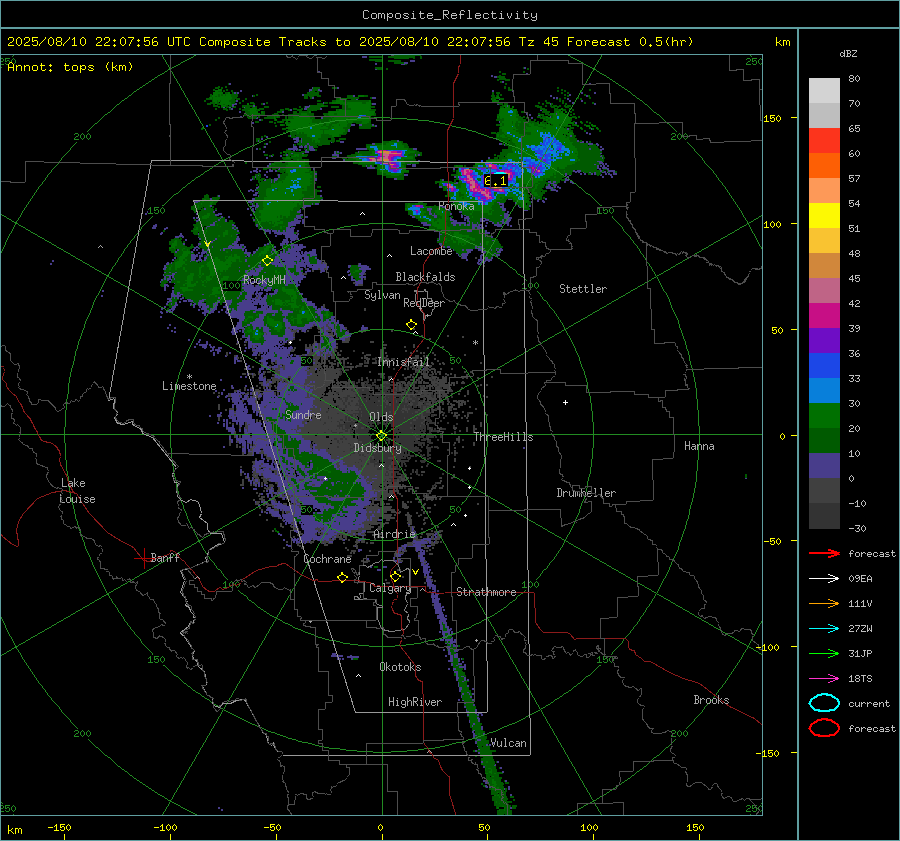Click the RockyMH location label

[x=264, y=280]
